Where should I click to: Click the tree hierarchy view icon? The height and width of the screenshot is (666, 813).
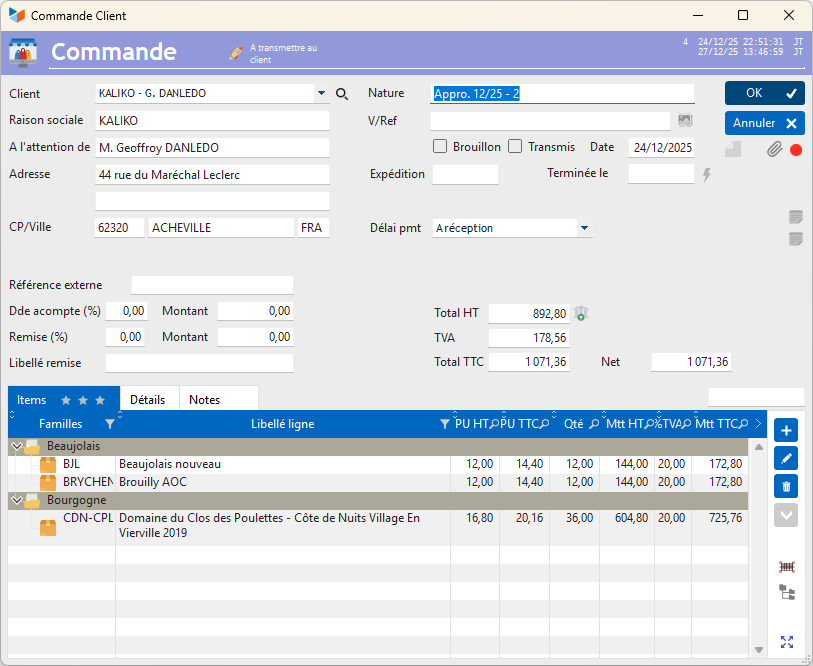point(787,593)
